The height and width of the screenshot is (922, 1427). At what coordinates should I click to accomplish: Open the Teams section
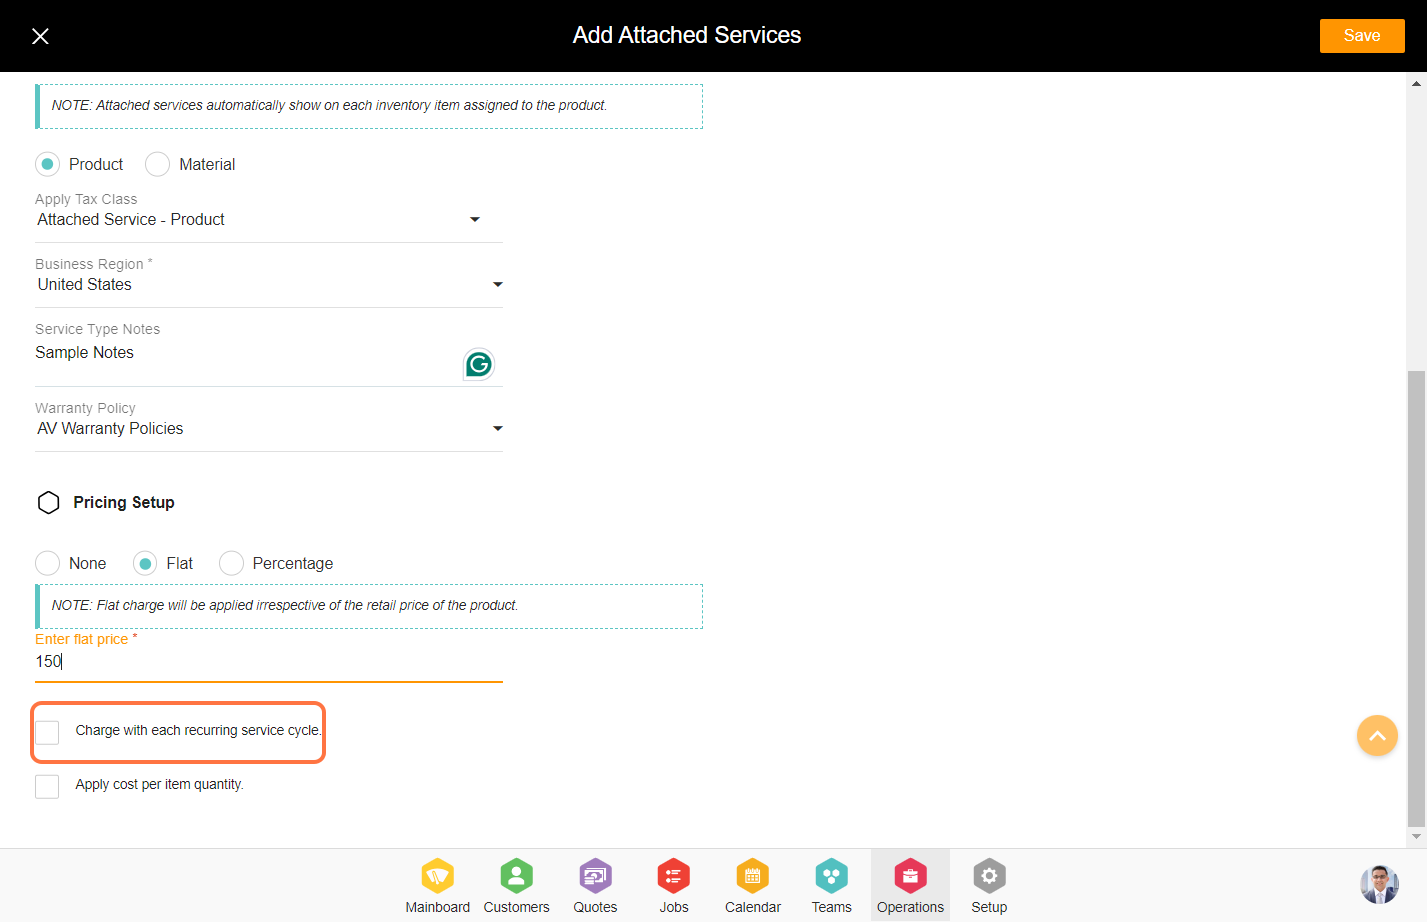pyautogui.click(x=831, y=886)
